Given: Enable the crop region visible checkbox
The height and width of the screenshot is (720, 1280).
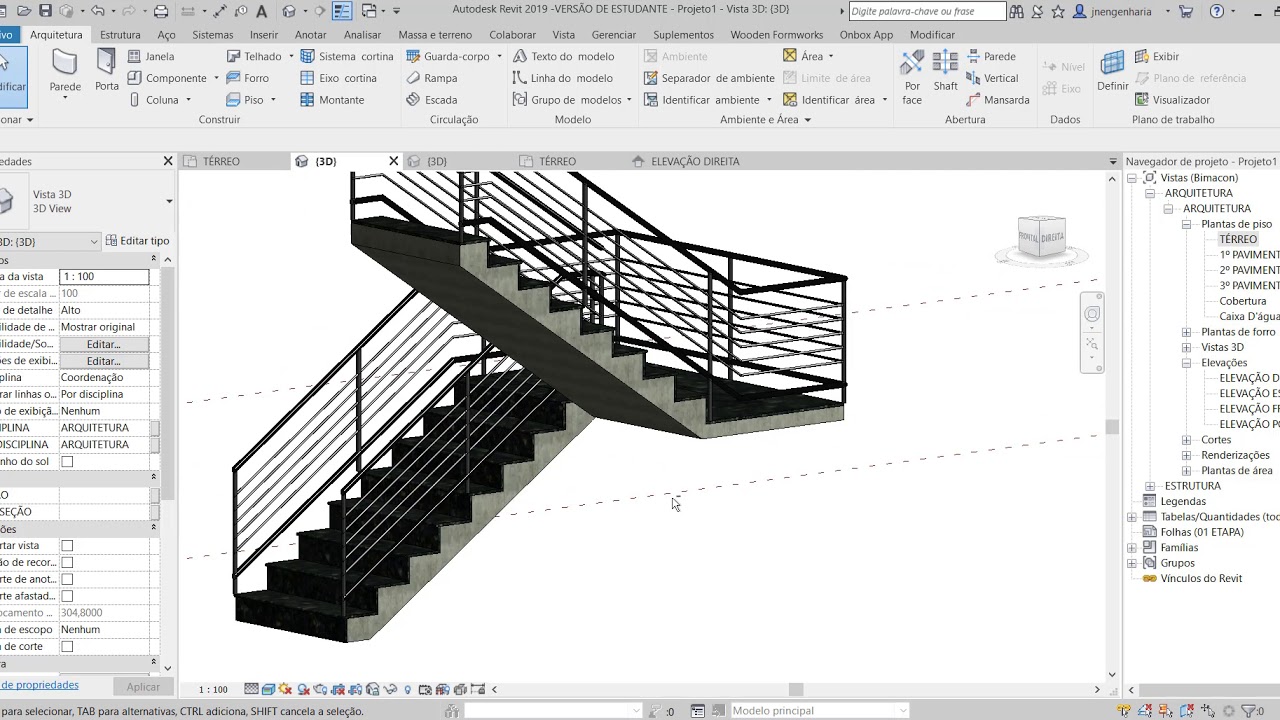Looking at the screenshot, I should [x=67, y=563].
